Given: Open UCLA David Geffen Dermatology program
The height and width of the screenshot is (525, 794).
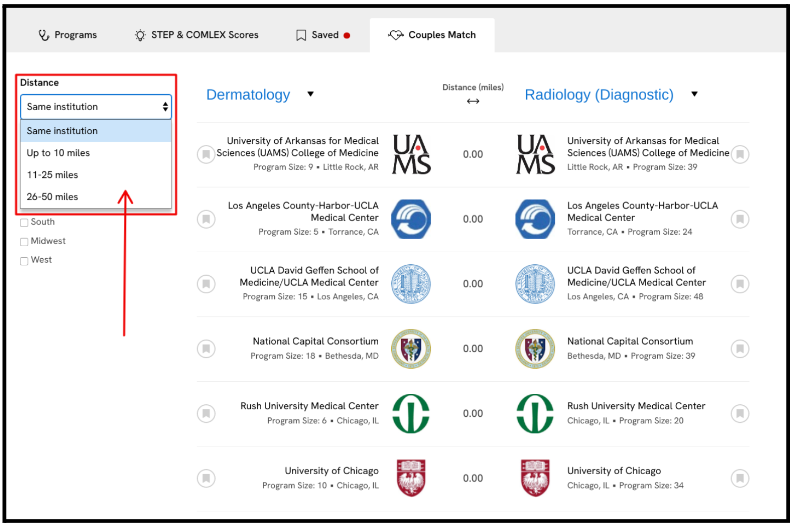Looking at the screenshot, I should (309, 276).
